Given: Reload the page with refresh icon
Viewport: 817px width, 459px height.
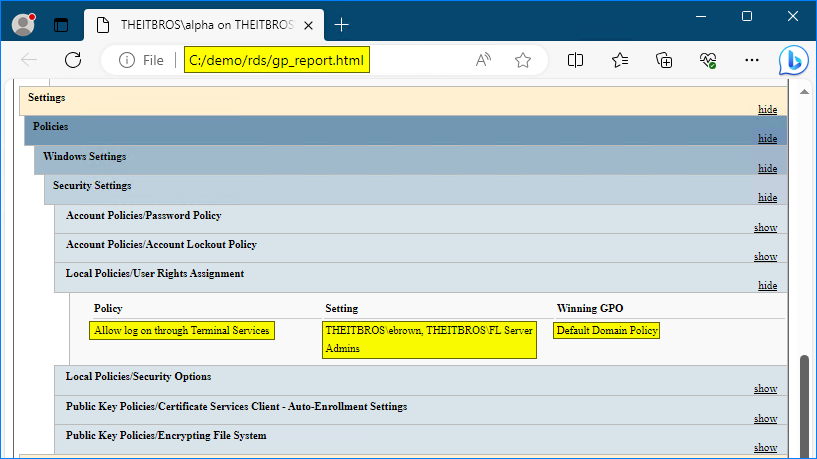Looking at the screenshot, I should 73,60.
